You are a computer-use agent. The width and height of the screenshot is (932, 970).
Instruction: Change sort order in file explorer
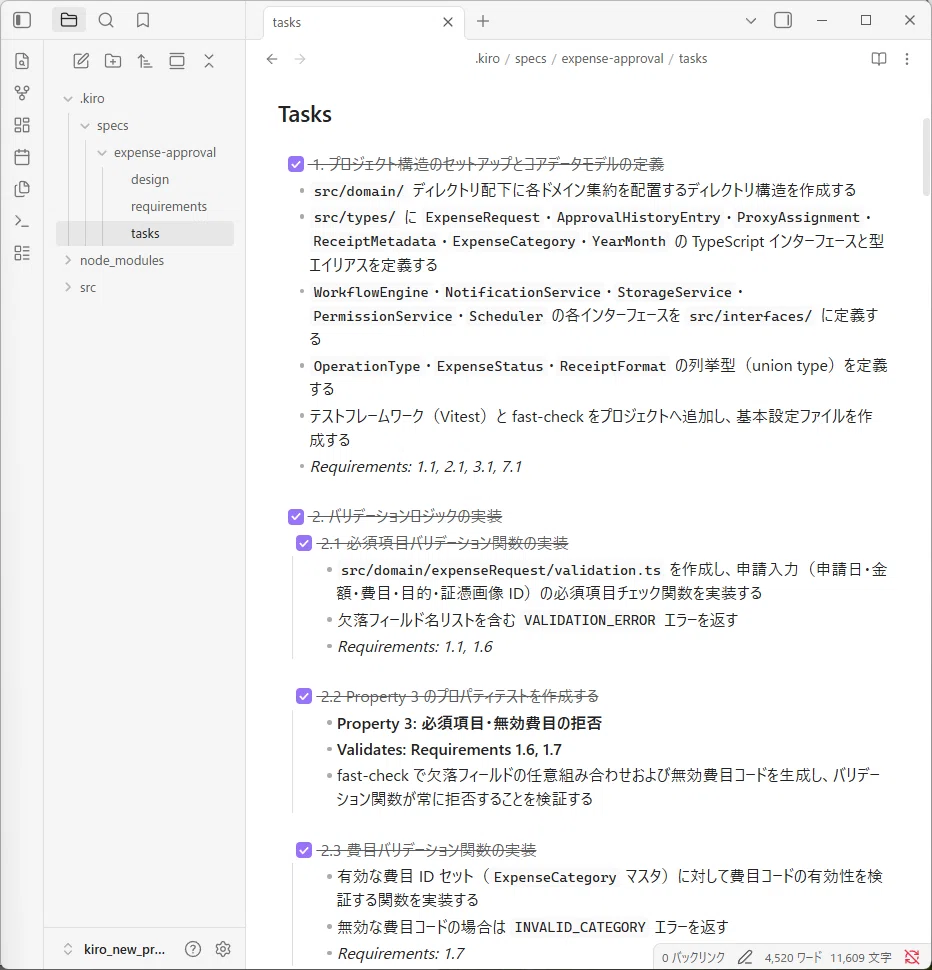pos(145,61)
